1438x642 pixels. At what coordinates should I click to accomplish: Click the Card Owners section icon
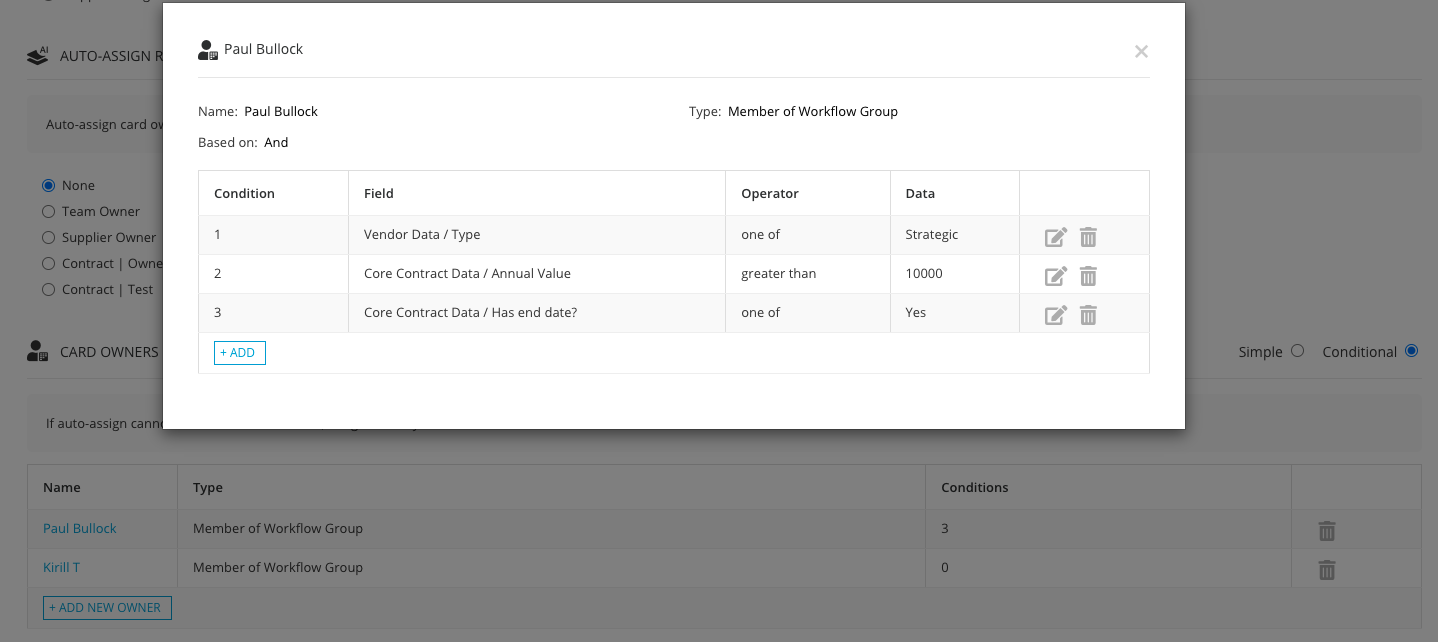[x=37, y=351]
